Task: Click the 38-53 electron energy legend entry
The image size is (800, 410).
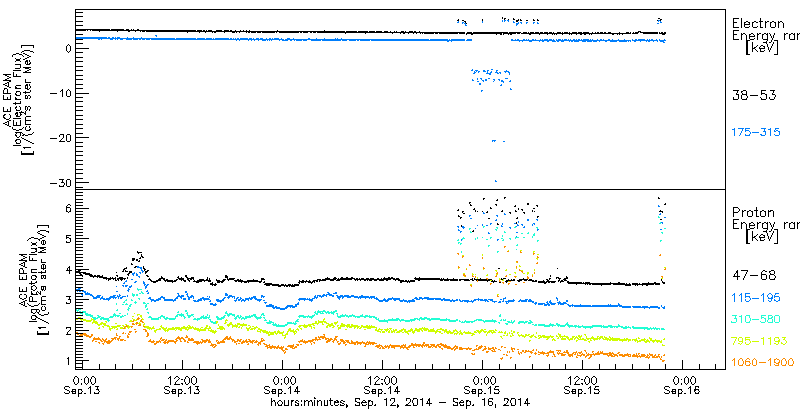Action: point(754,95)
